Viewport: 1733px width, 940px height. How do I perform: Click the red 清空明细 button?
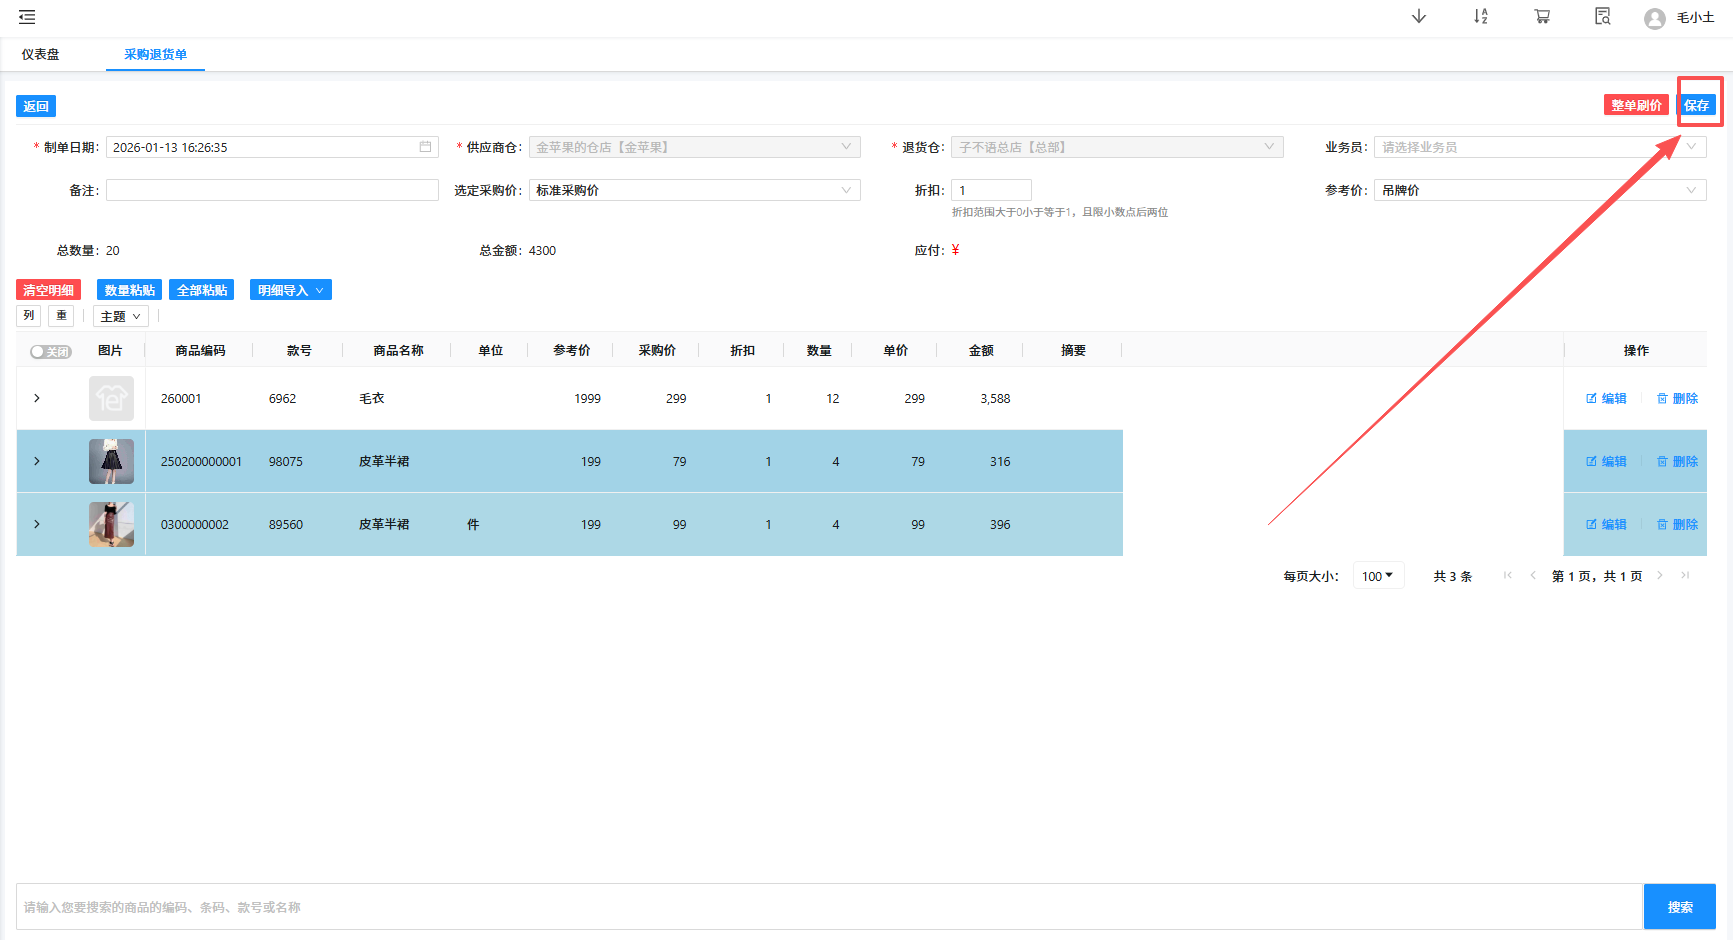tap(48, 290)
